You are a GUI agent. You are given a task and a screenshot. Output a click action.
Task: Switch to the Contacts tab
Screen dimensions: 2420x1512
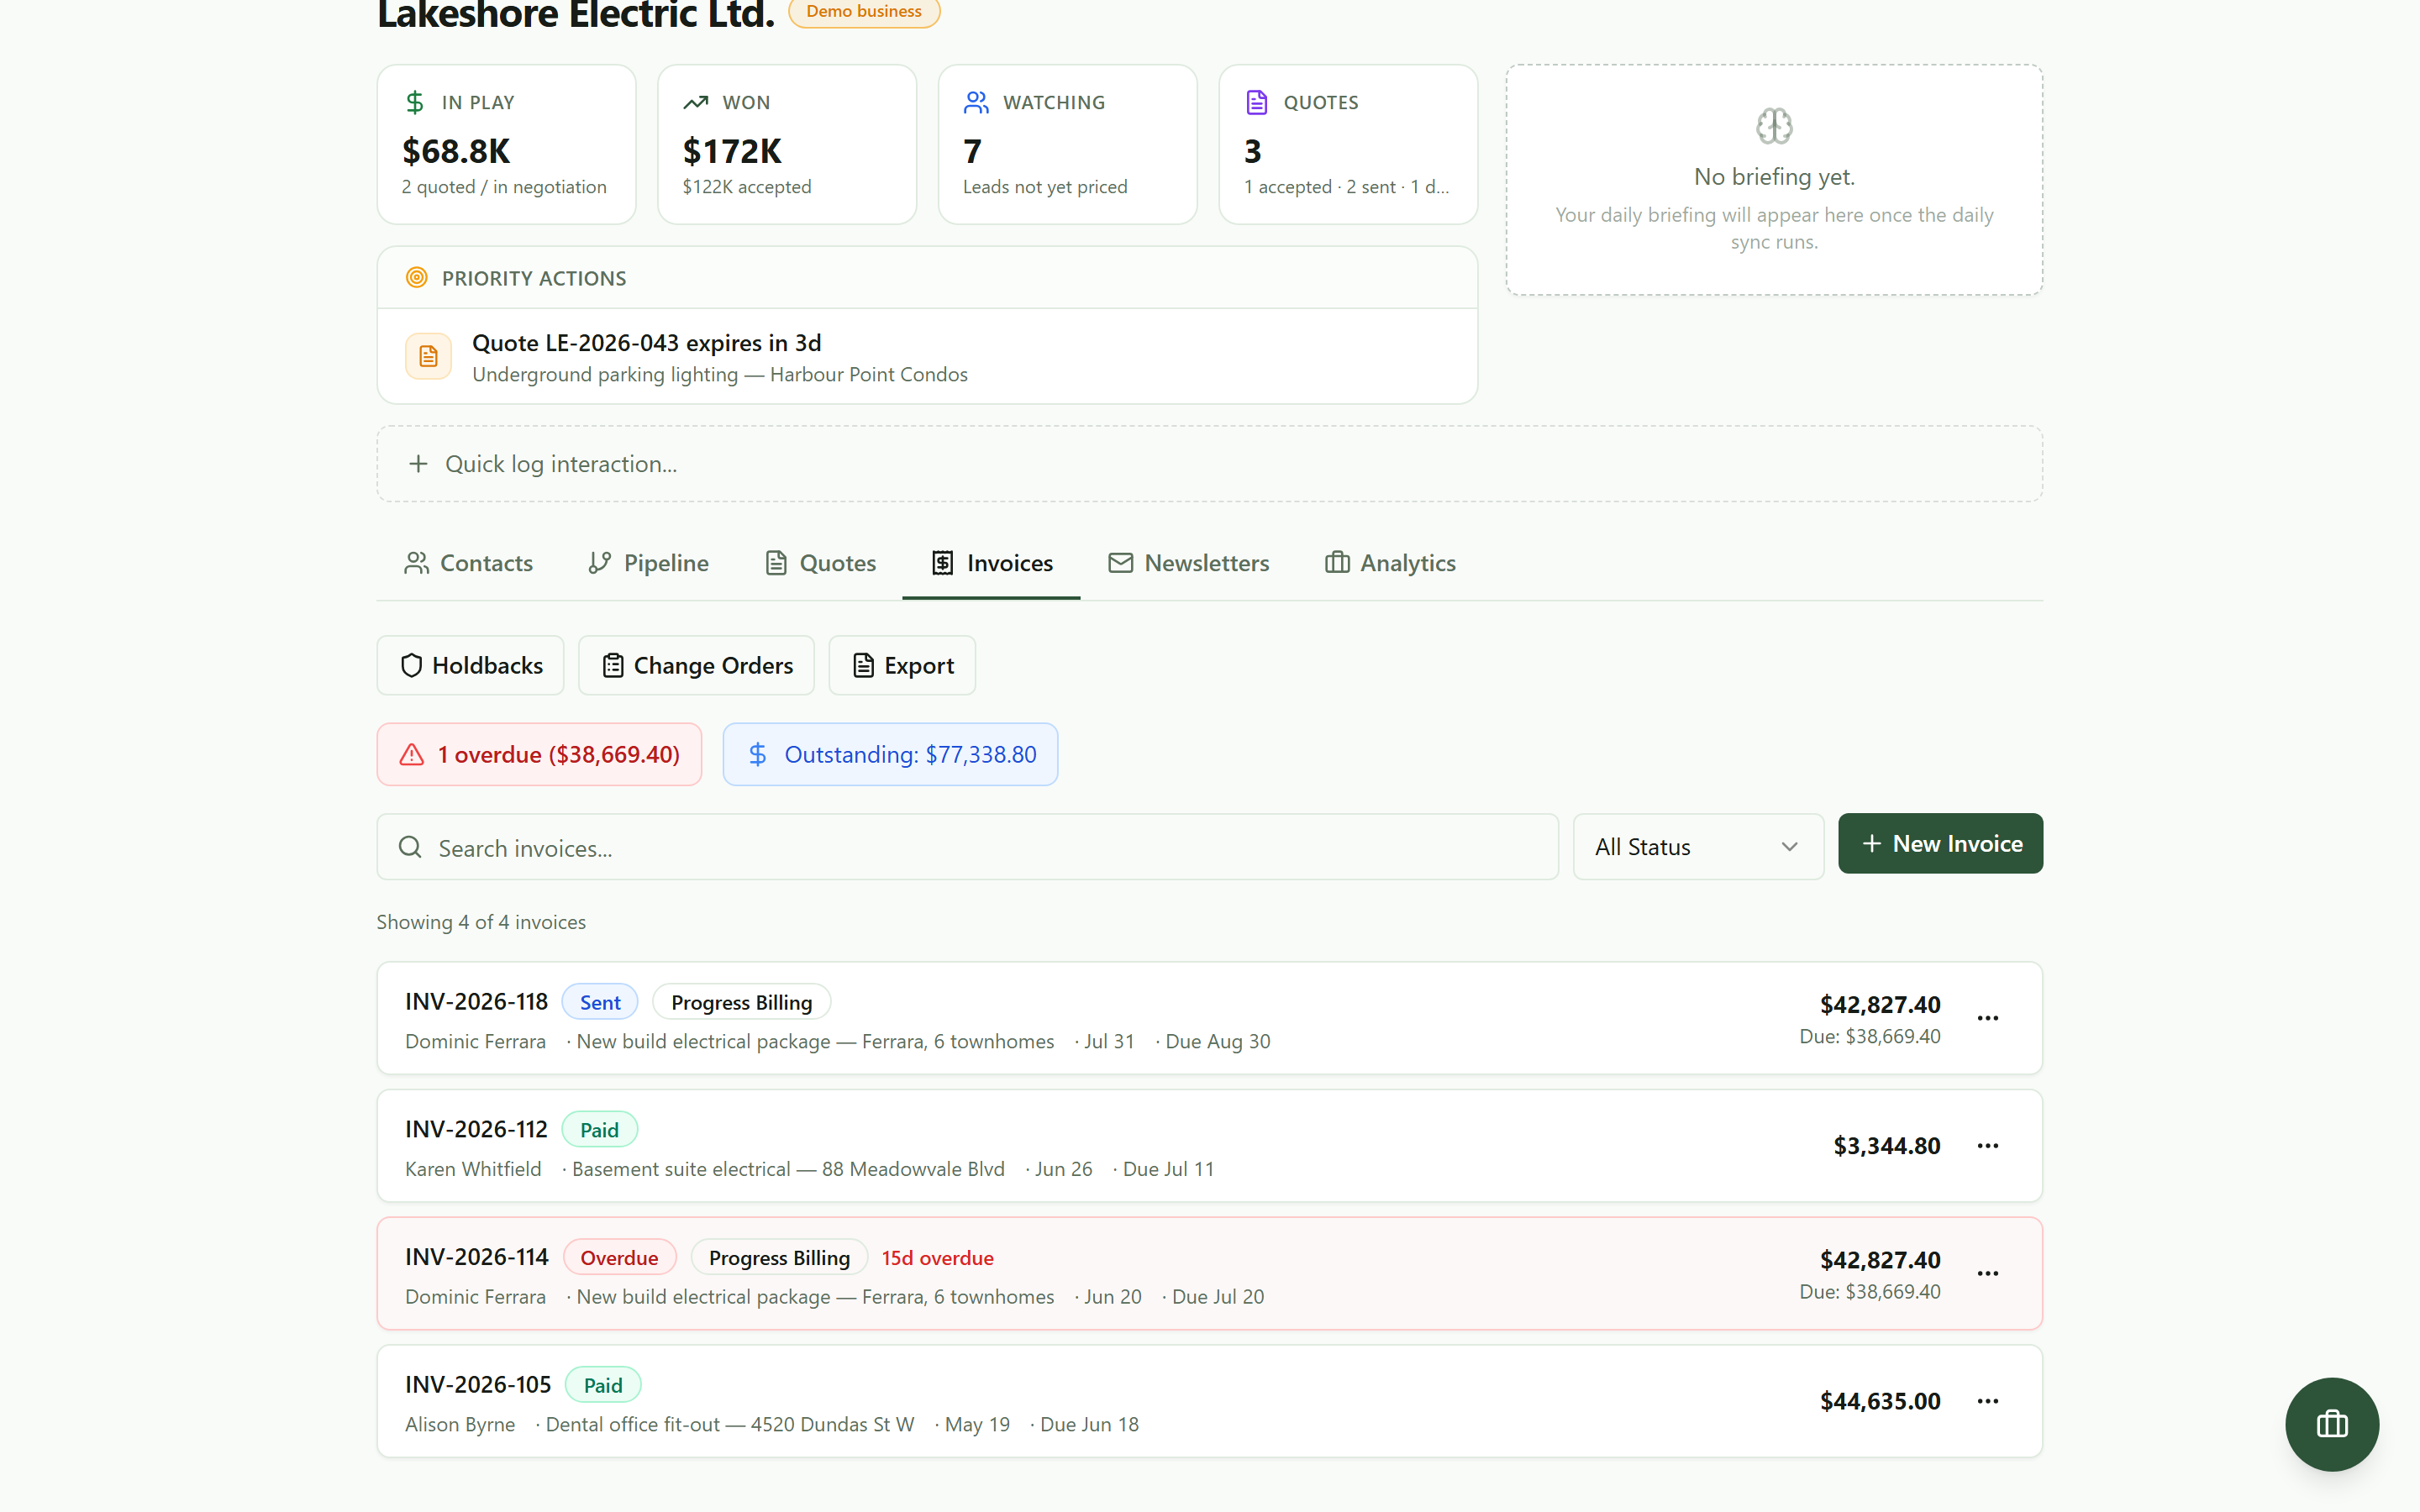pyautogui.click(x=468, y=563)
